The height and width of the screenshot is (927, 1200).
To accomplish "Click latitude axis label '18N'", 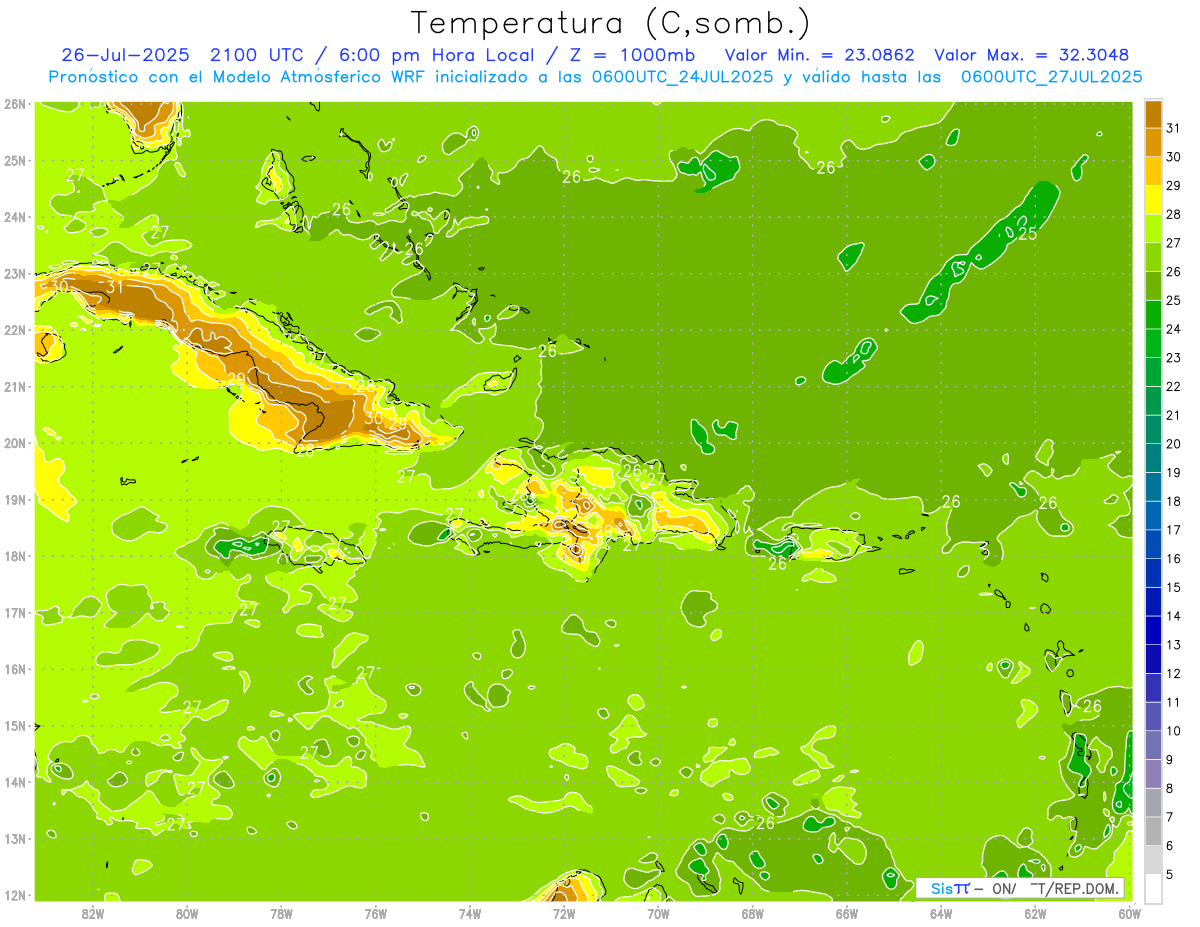I will (15, 556).
